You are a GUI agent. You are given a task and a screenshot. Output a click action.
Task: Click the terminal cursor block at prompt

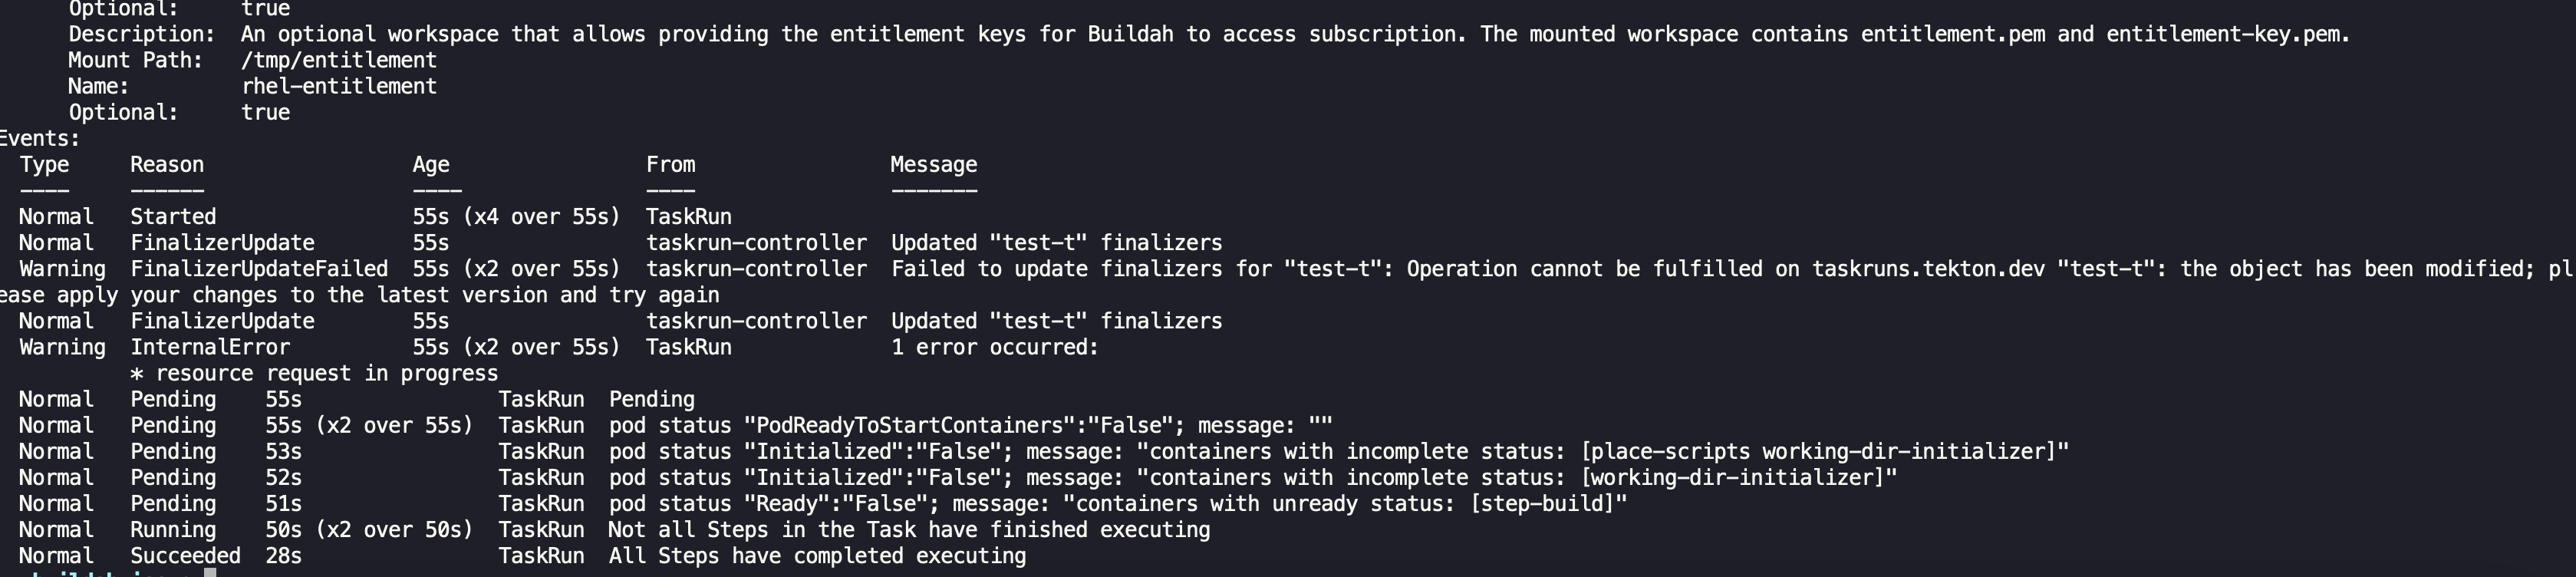pos(210,573)
